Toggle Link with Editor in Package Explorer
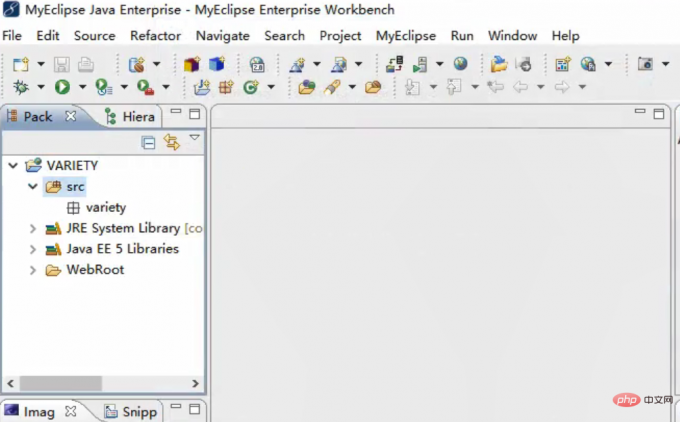Screen dimensions: 680x422 tap(171, 142)
